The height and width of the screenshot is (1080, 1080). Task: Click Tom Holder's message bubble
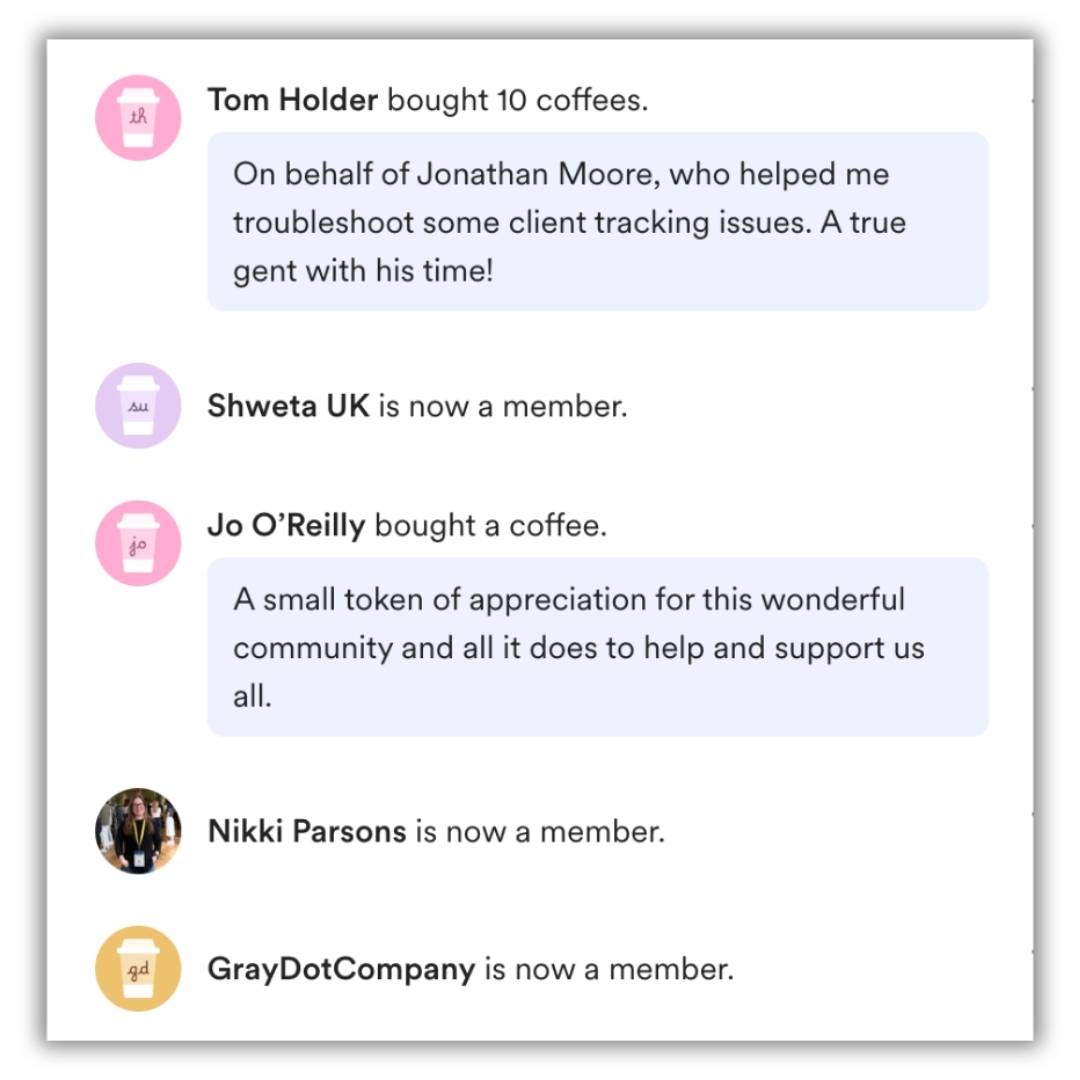coord(597,222)
